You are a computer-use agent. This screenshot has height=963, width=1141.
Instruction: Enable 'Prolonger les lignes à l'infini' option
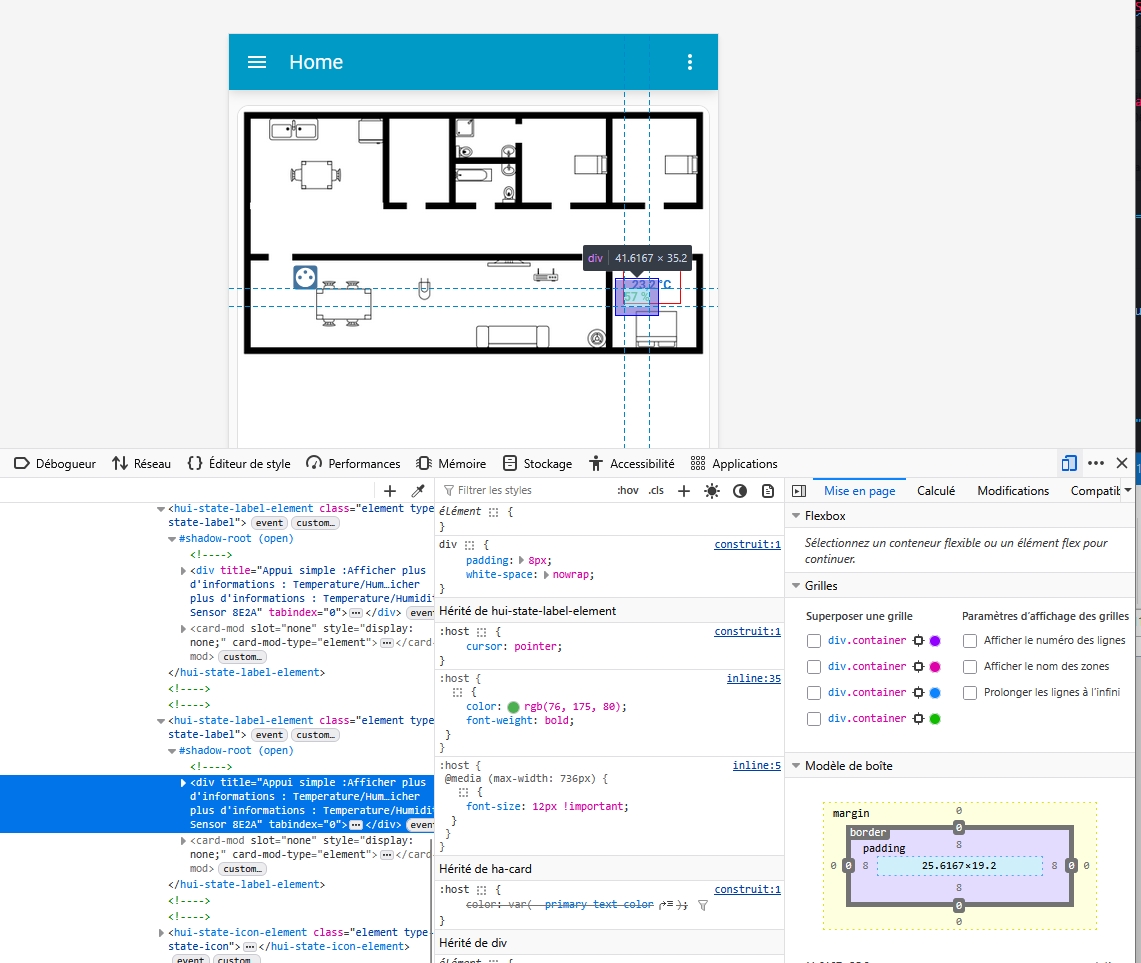[x=970, y=693]
